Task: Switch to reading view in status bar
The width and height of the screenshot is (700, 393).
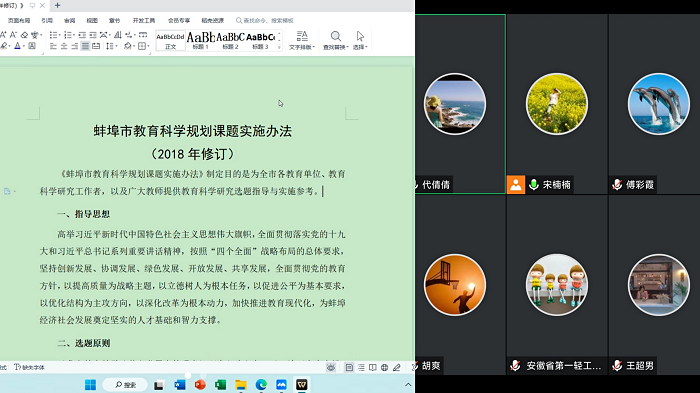Action: coord(372,367)
